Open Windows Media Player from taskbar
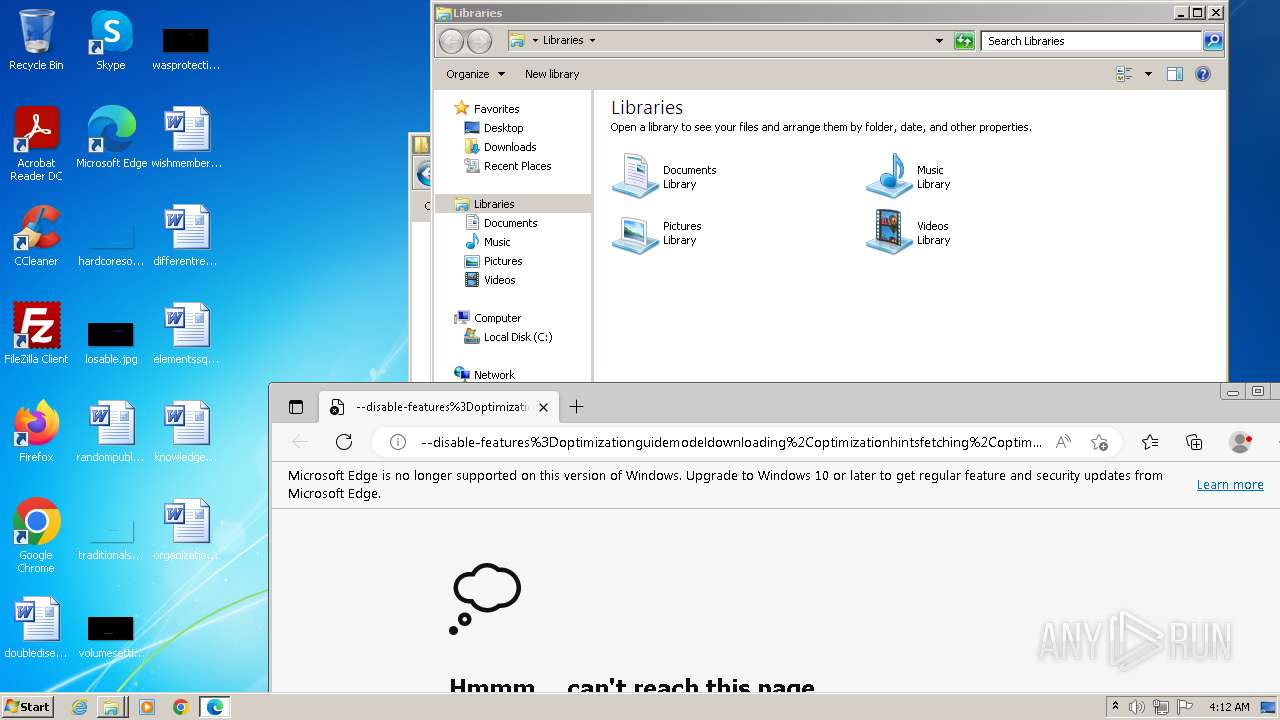Image resolution: width=1280 pixels, height=720 pixels. (x=147, y=707)
